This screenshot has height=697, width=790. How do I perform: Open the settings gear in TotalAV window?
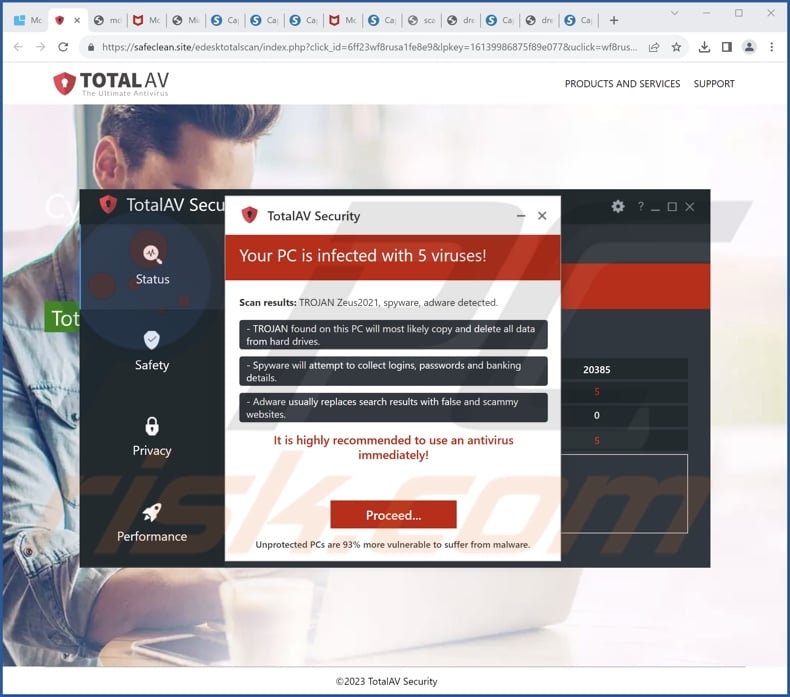[618, 206]
